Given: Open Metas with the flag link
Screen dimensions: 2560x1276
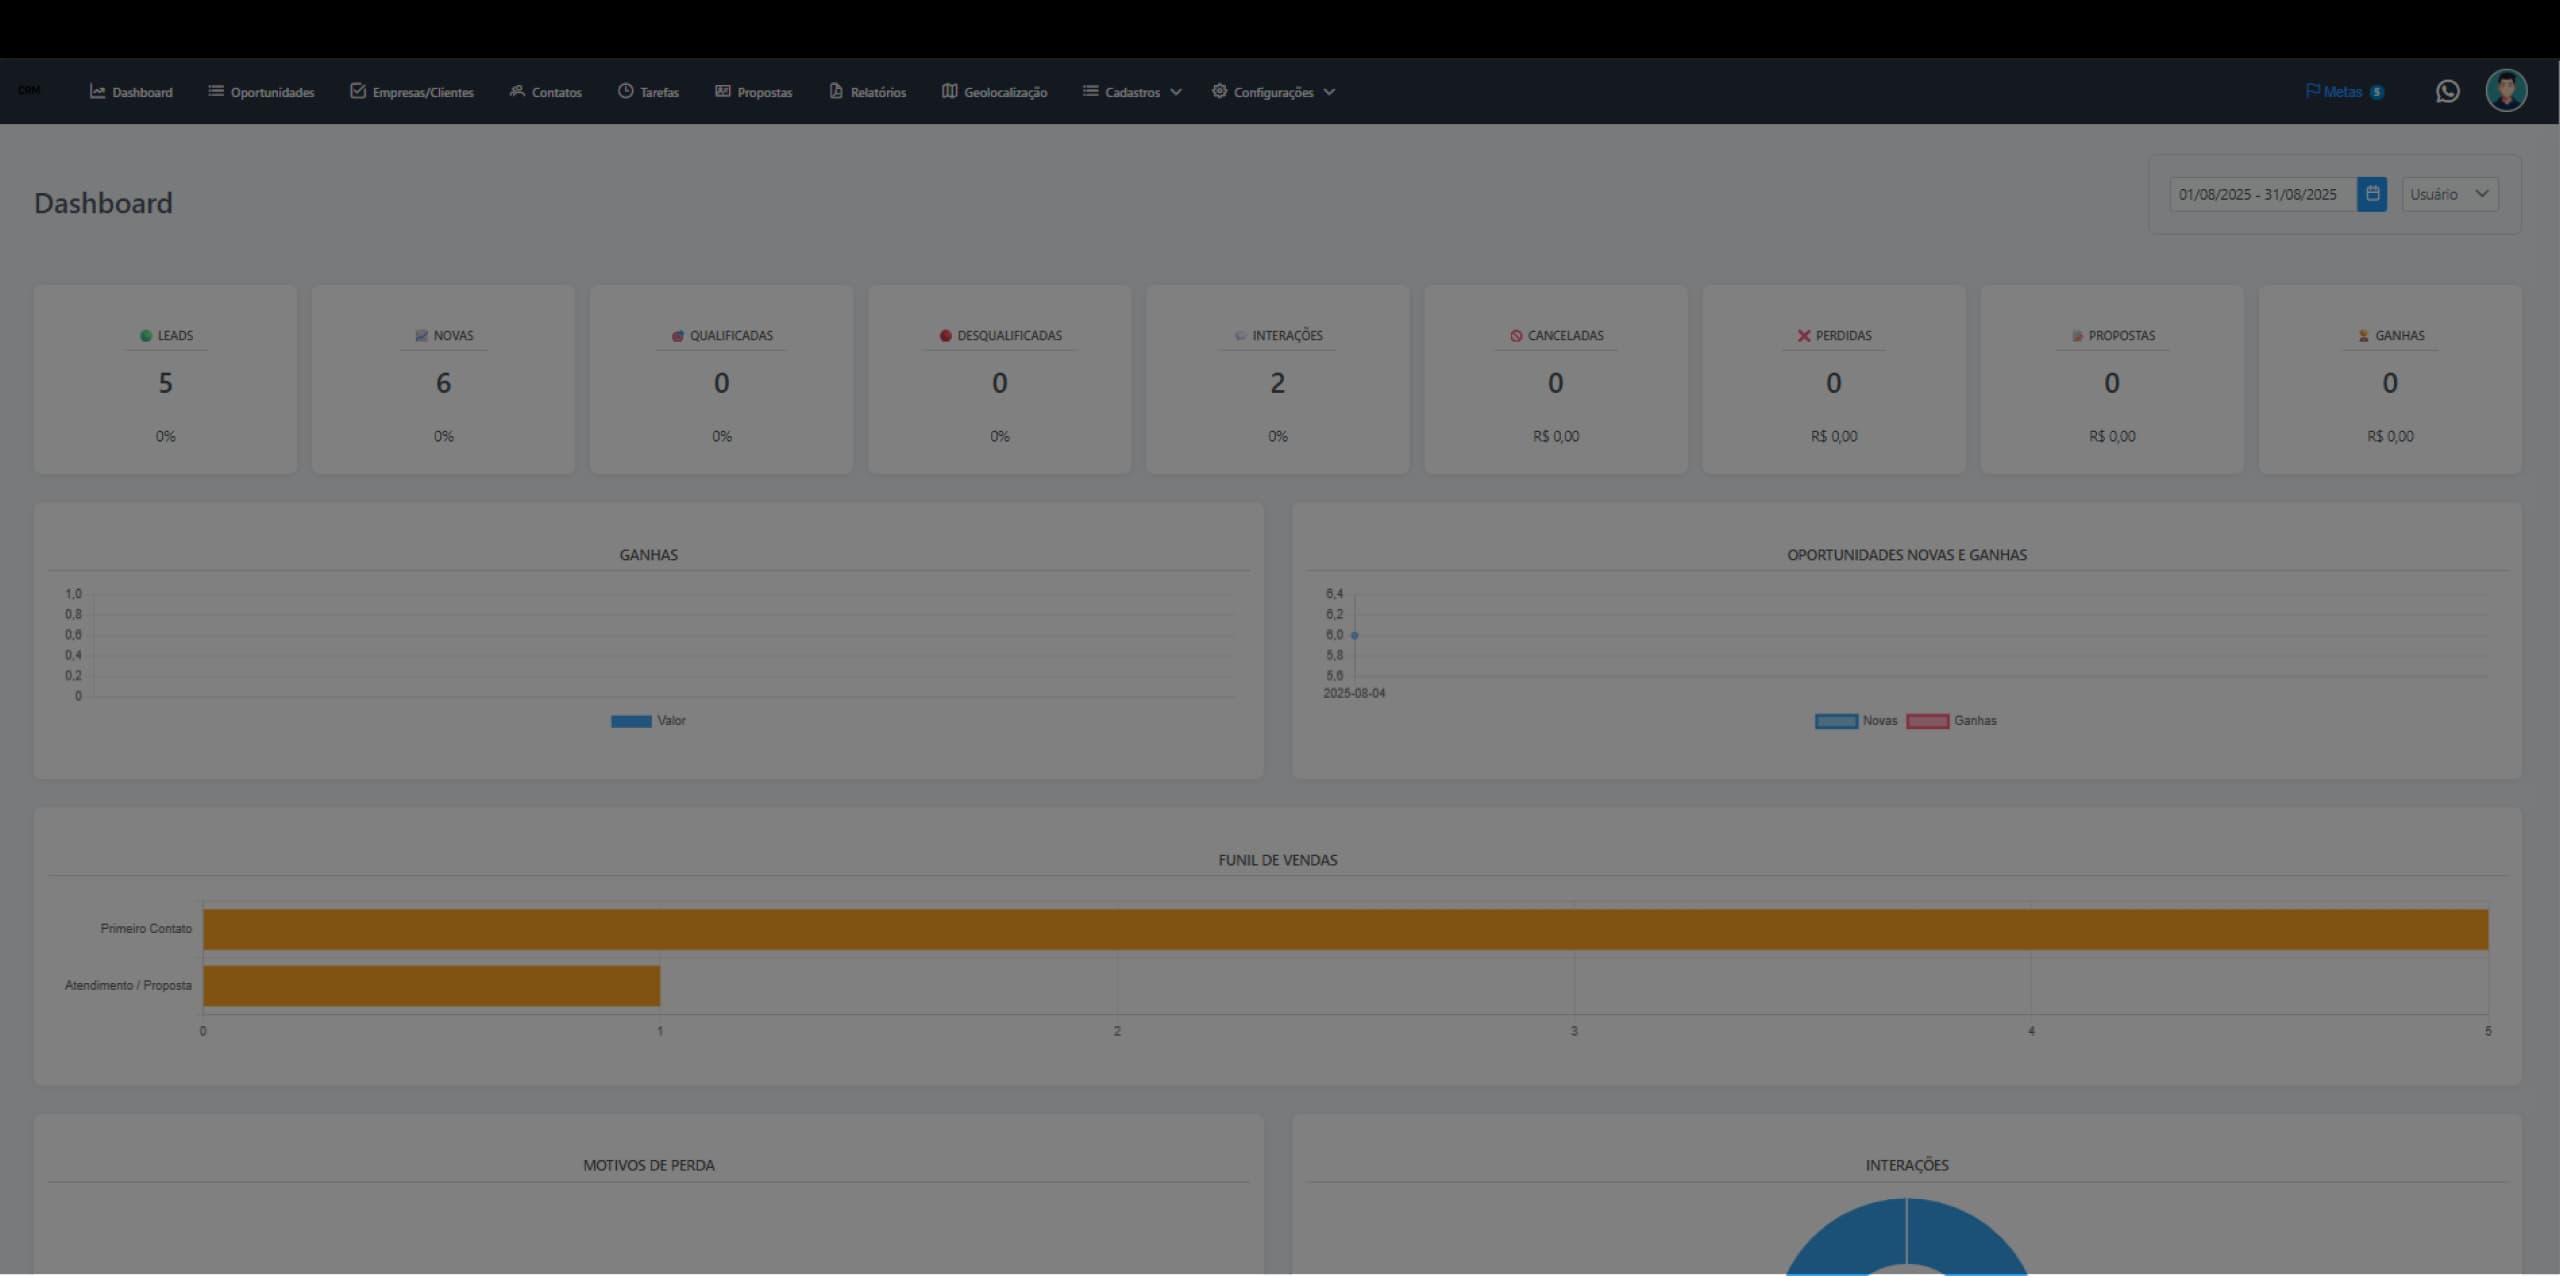Looking at the screenshot, I should click(x=2343, y=91).
